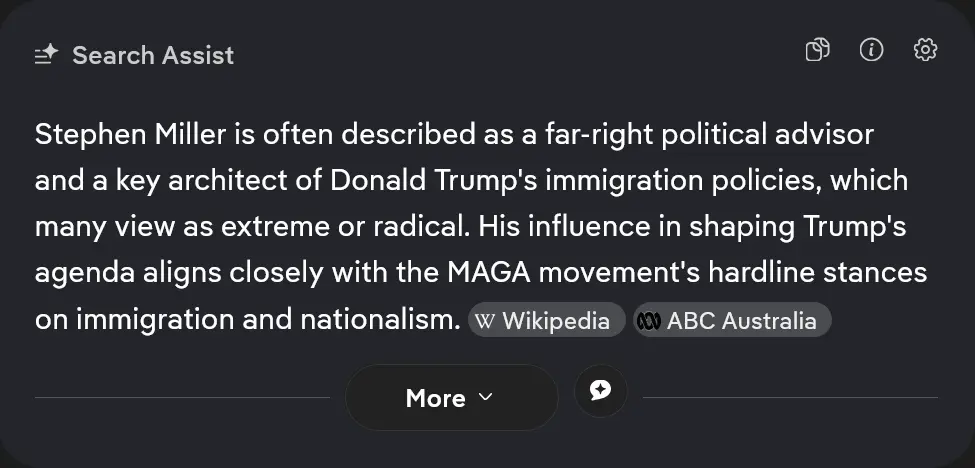The height and width of the screenshot is (468, 975).
Task: Click the More button label
Action: (435, 398)
